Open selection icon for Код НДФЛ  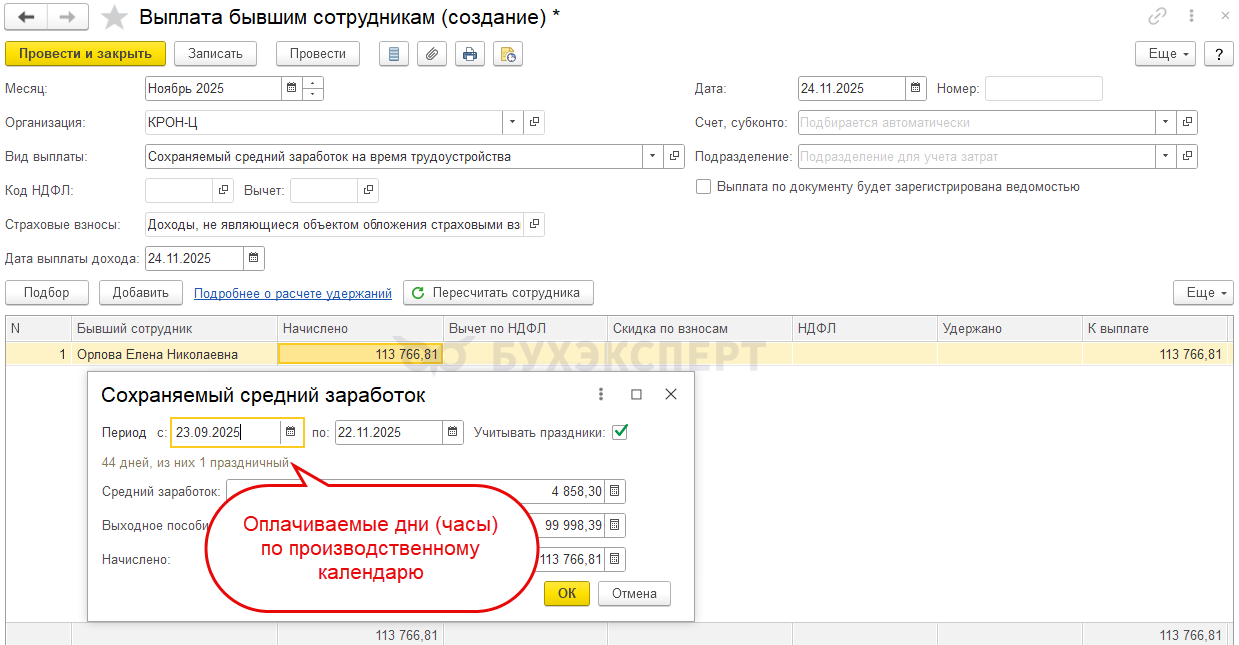(x=223, y=190)
